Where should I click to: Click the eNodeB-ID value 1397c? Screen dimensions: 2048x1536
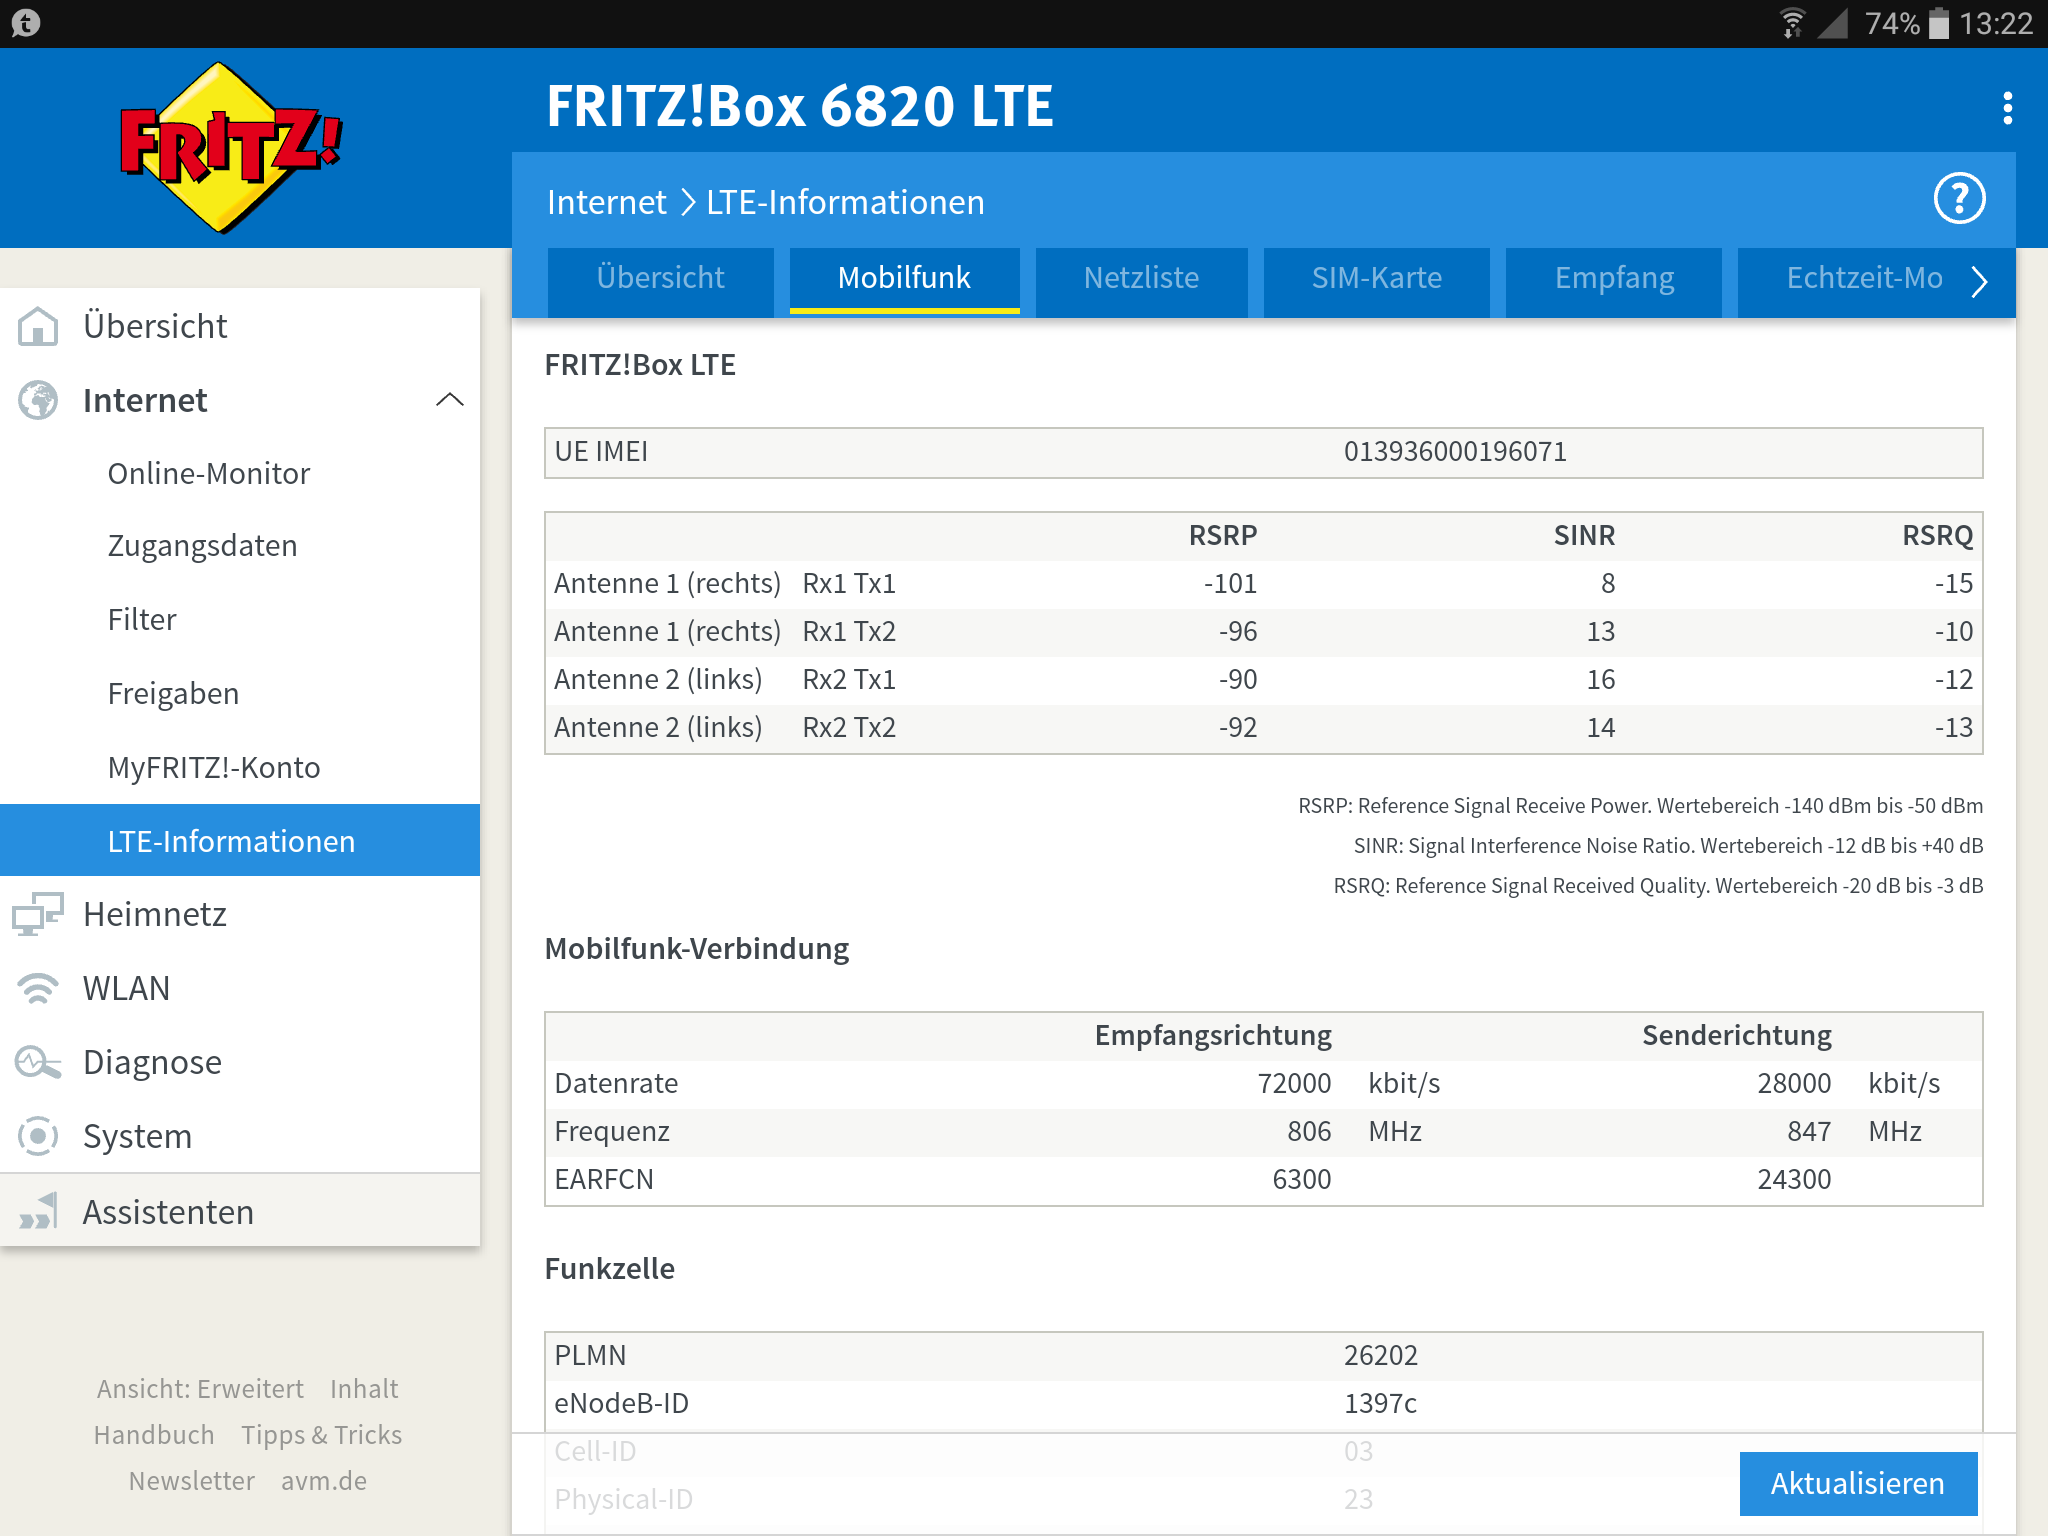pyautogui.click(x=1380, y=1404)
